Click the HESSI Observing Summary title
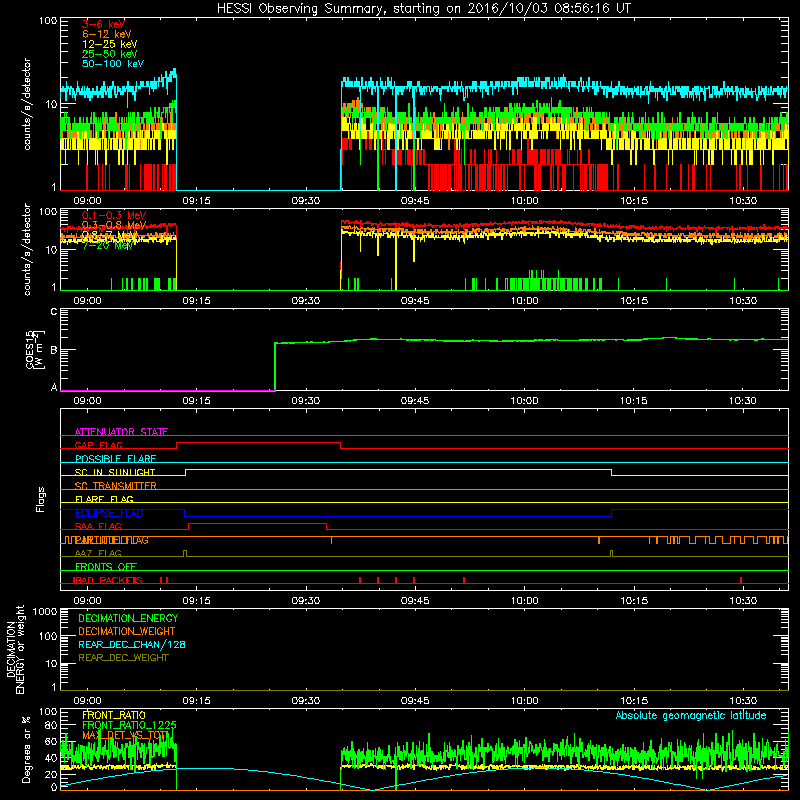 point(424,9)
